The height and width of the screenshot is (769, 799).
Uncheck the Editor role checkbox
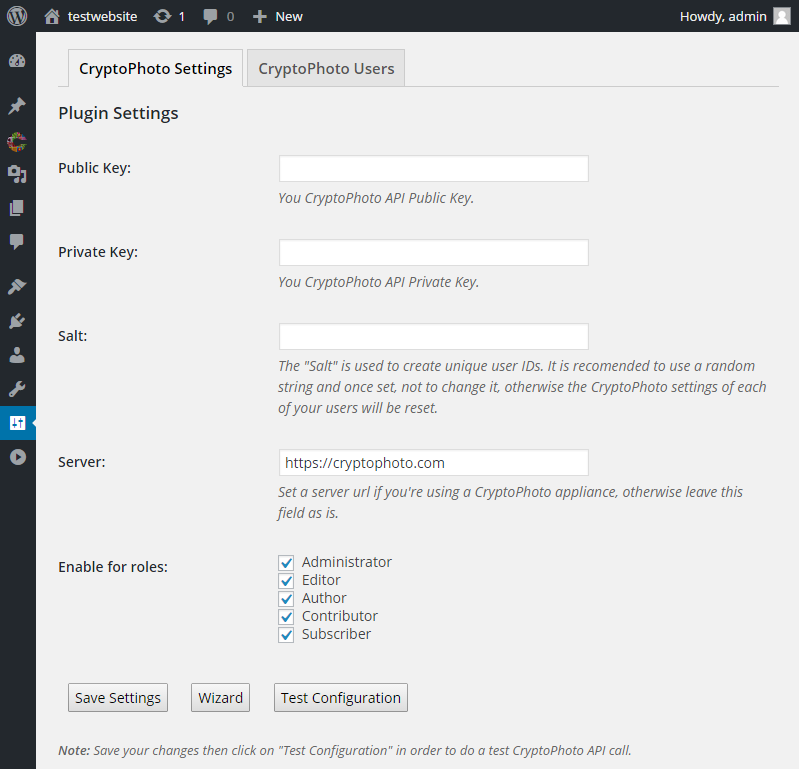[x=286, y=580]
